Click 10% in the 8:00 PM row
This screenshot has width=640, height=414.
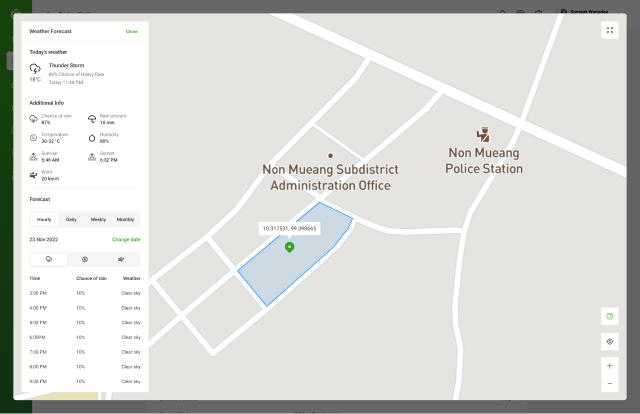[80, 367]
